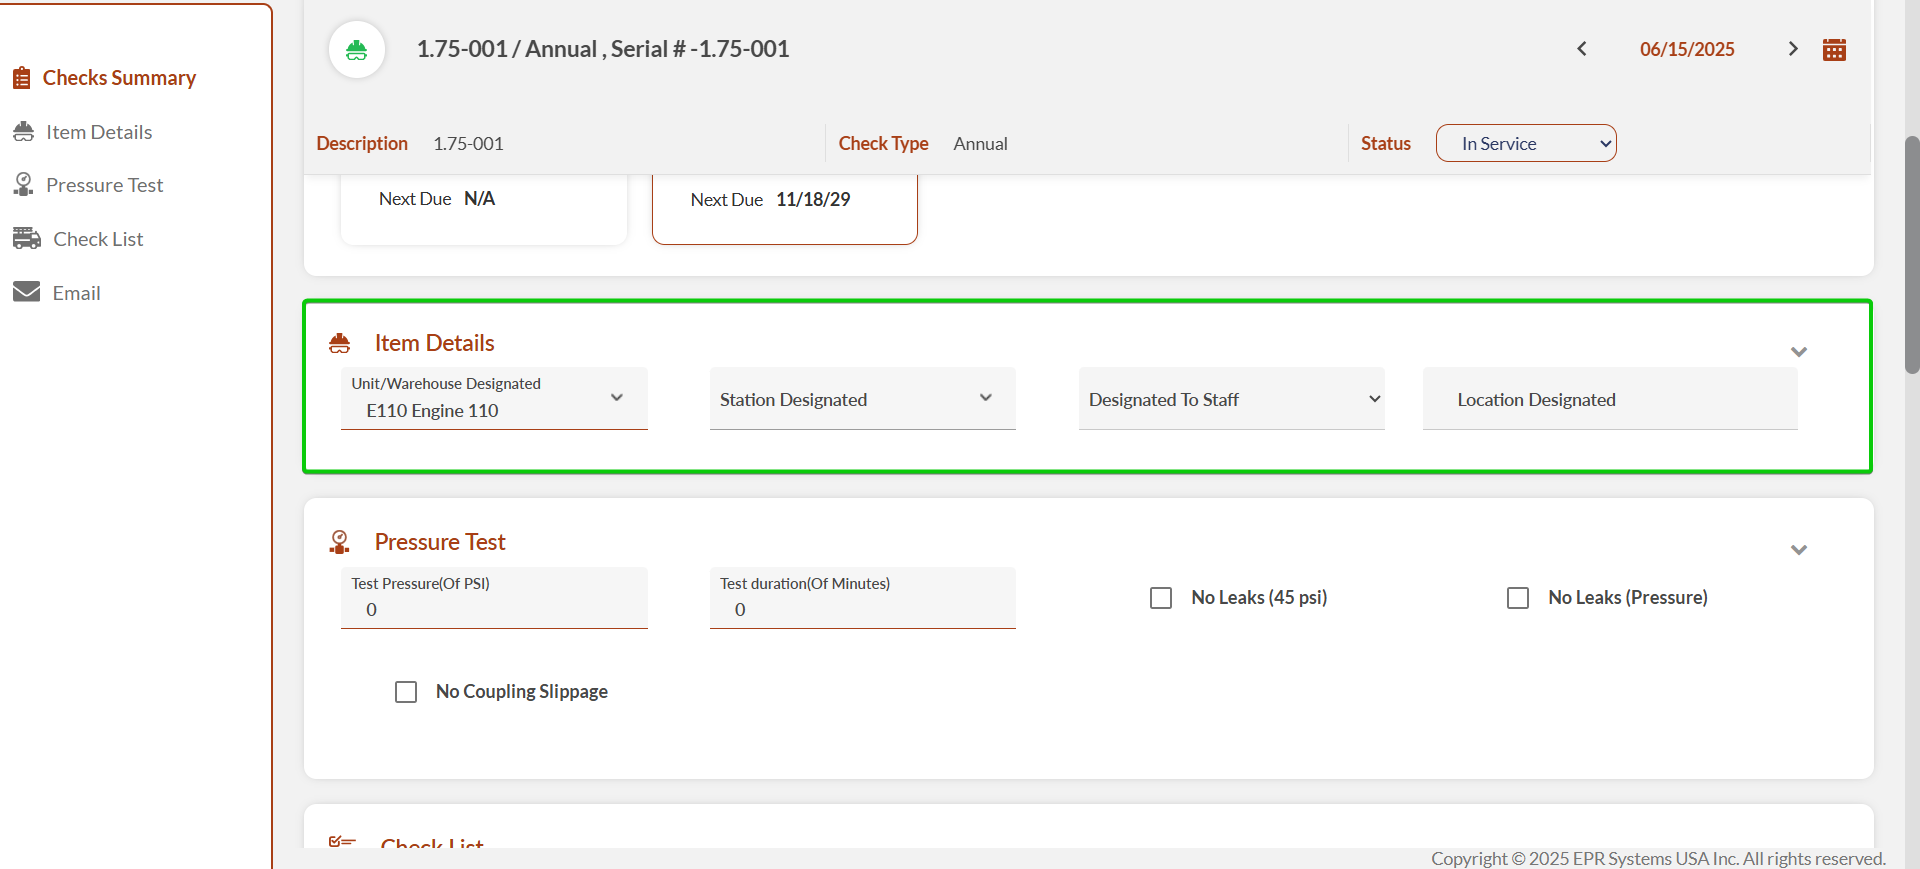This screenshot has height=869, width=1920.
Task: Select Check List in the sidebar menu
Action: coord(98,239)
